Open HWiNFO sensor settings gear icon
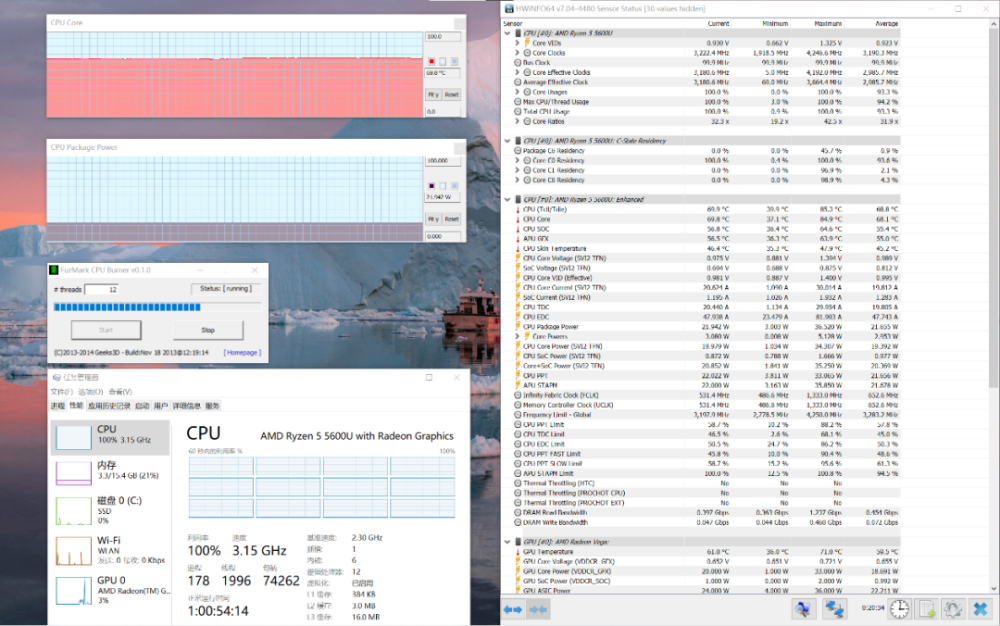 (x=953, y=608)
